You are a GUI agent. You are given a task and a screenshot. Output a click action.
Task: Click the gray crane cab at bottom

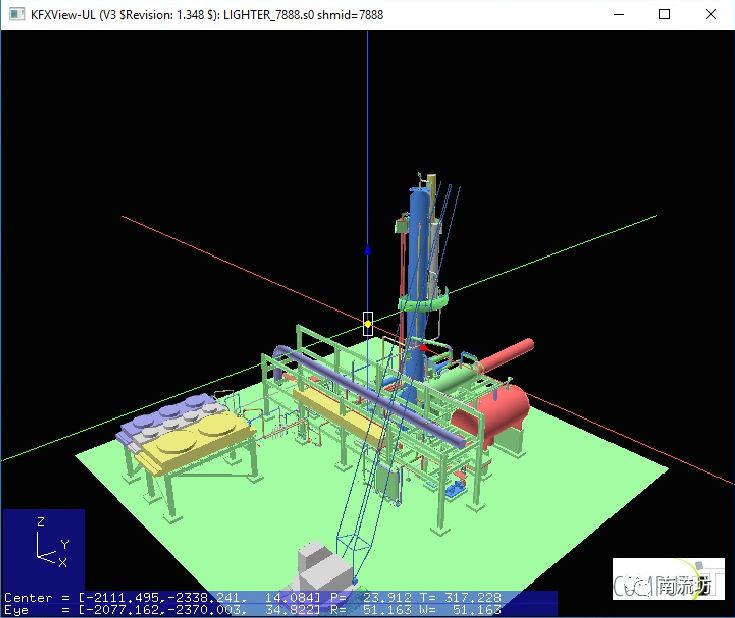point(320,568)
